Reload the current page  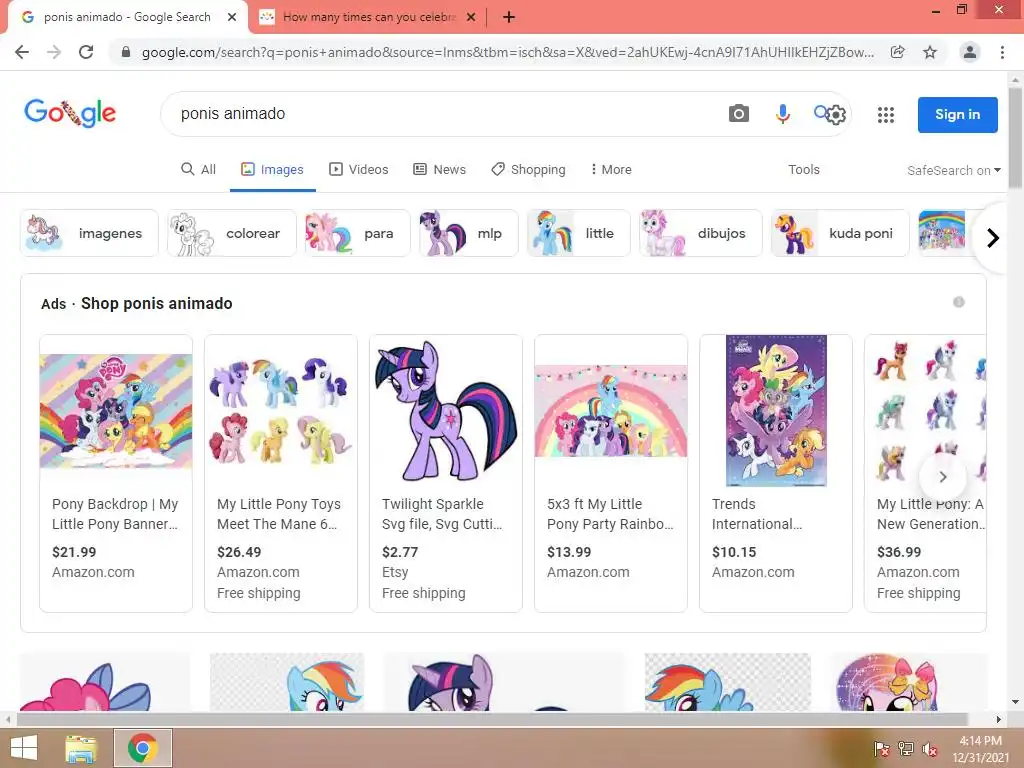[x=86, y=52]
